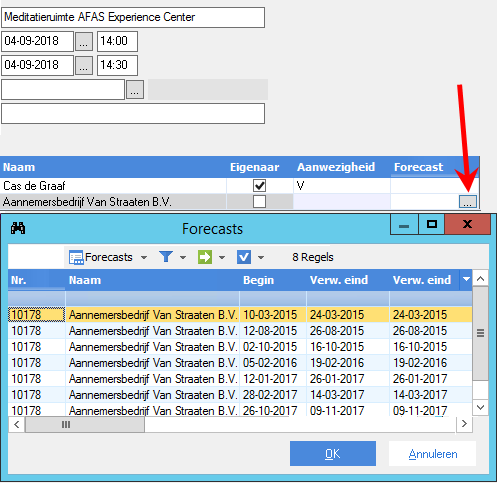Expand the green arrow dropdown
This screenshot has height=483, width=497.
coord(222,257)
